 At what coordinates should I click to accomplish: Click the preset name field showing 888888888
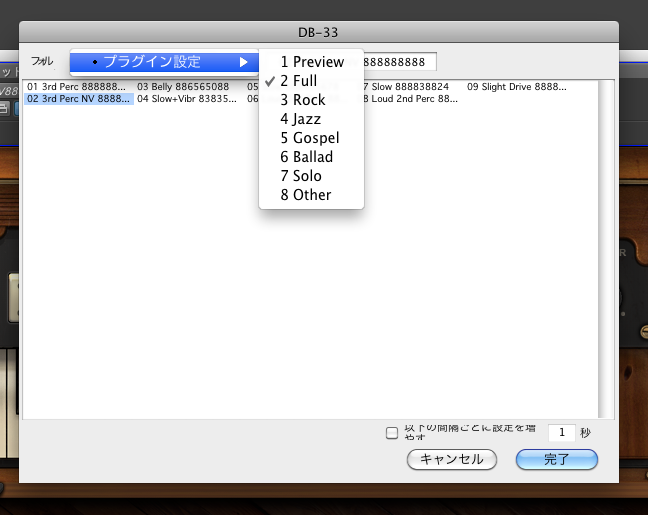point(400,62)
